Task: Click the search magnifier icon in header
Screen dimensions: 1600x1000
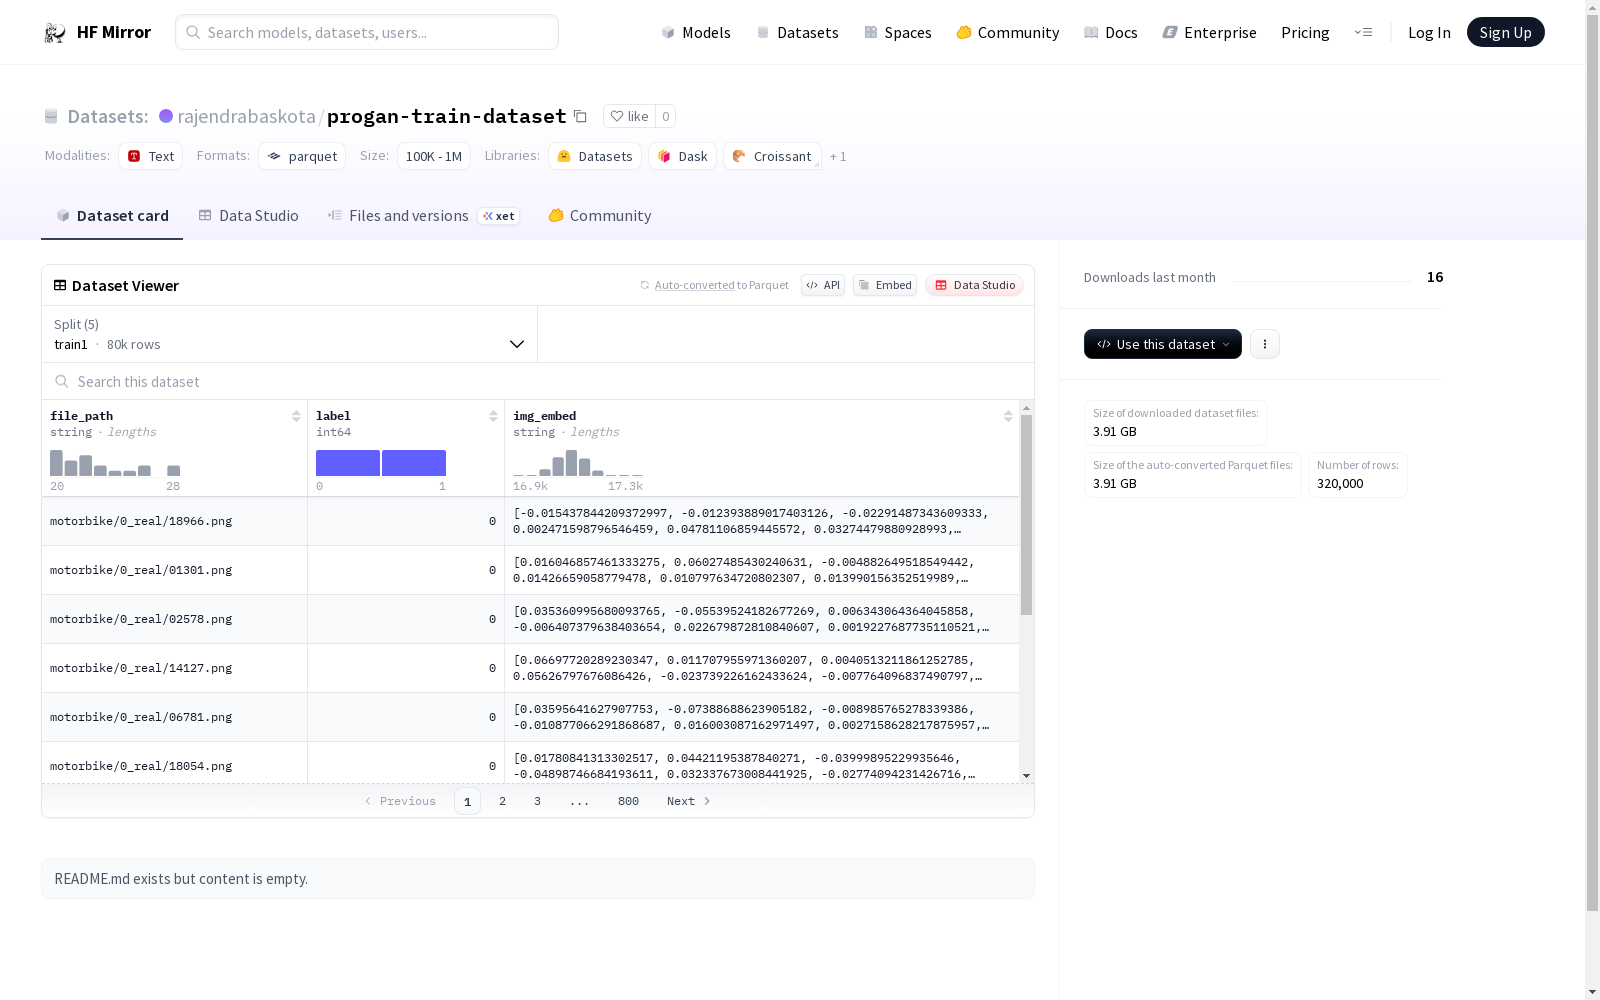Action: pyautogui.click(x=193, y=32)
